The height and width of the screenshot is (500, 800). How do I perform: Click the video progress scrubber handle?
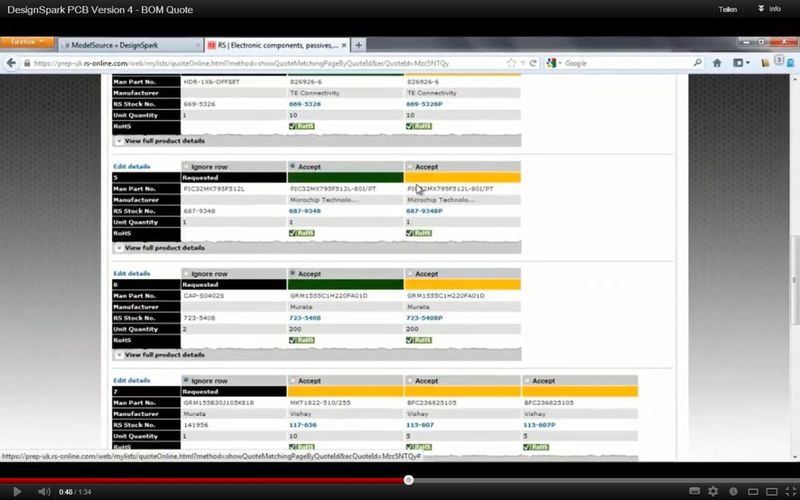tap(408, 480)
